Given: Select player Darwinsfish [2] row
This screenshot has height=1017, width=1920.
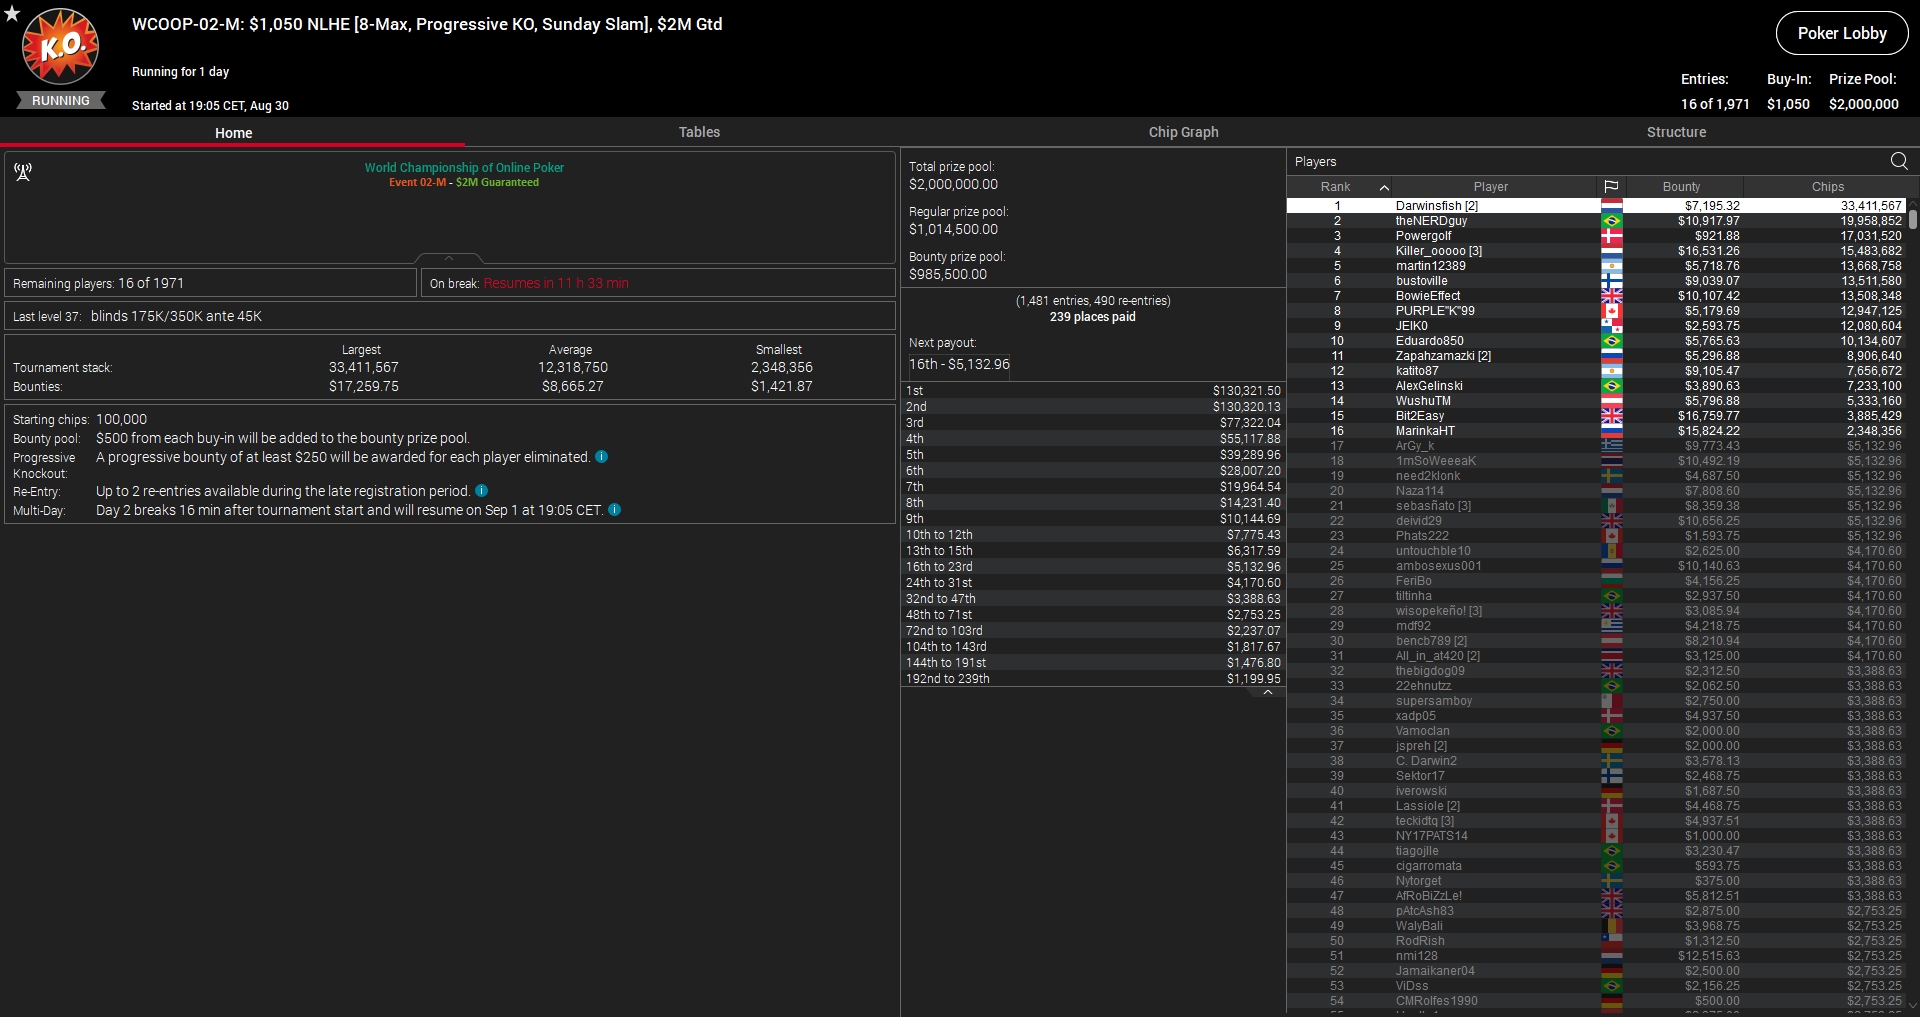Looking at the screenshot, I should (1597, 206).
